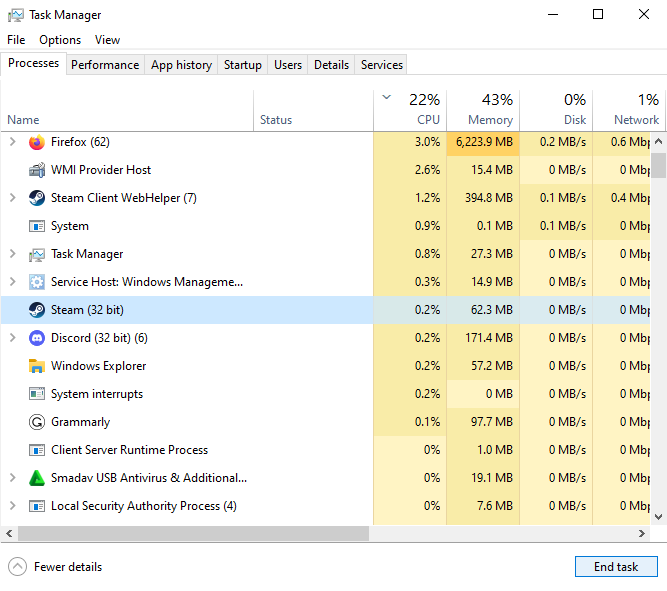Expand Smadav USB Antivirus group
Image resolution: width=667 pixels, height=591 pixels.
coord(13,478)
